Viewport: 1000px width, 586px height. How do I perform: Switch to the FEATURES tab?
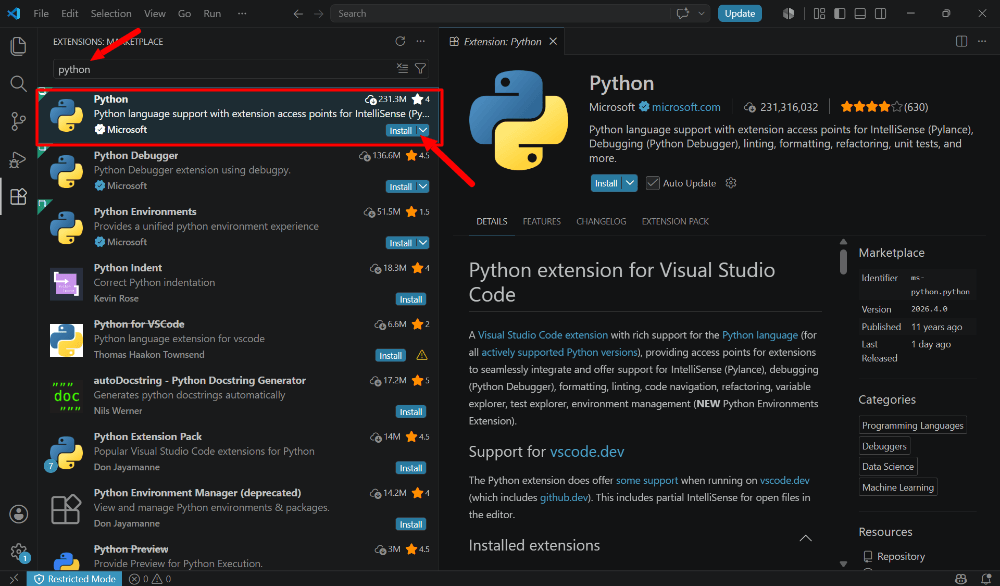pos(541,221)
